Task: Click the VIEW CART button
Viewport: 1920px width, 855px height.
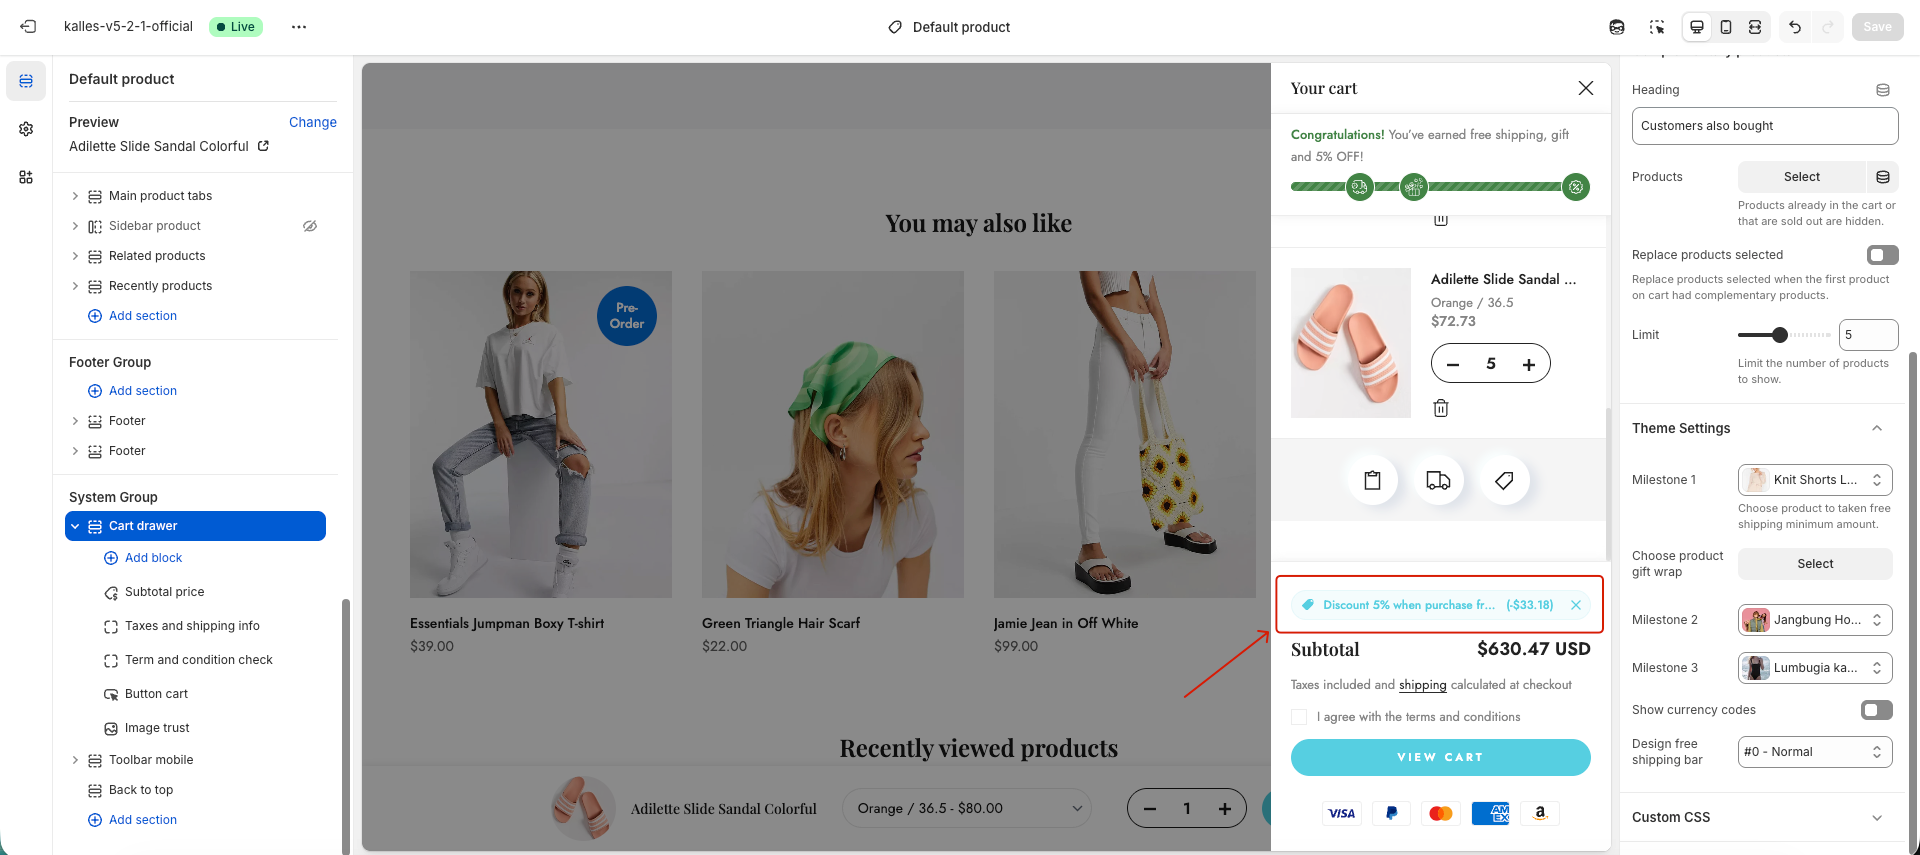Action: 1440,757
